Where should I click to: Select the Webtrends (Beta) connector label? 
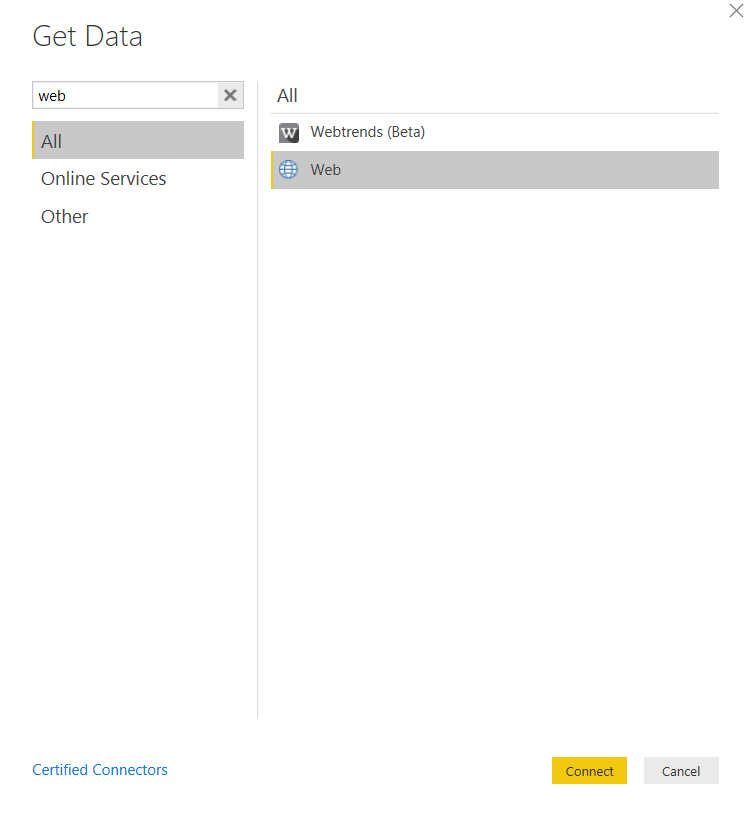coord(368,132)
